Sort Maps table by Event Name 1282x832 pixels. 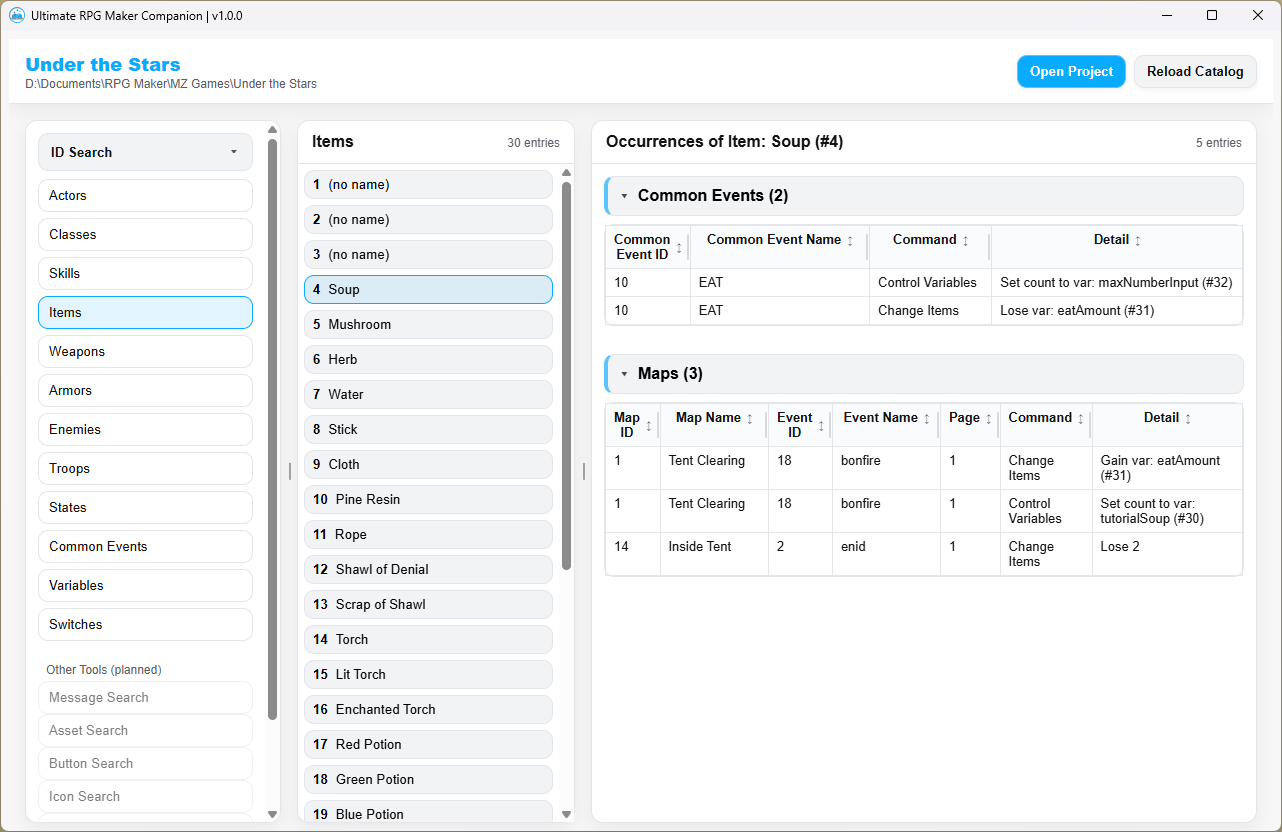click(927, 418)
